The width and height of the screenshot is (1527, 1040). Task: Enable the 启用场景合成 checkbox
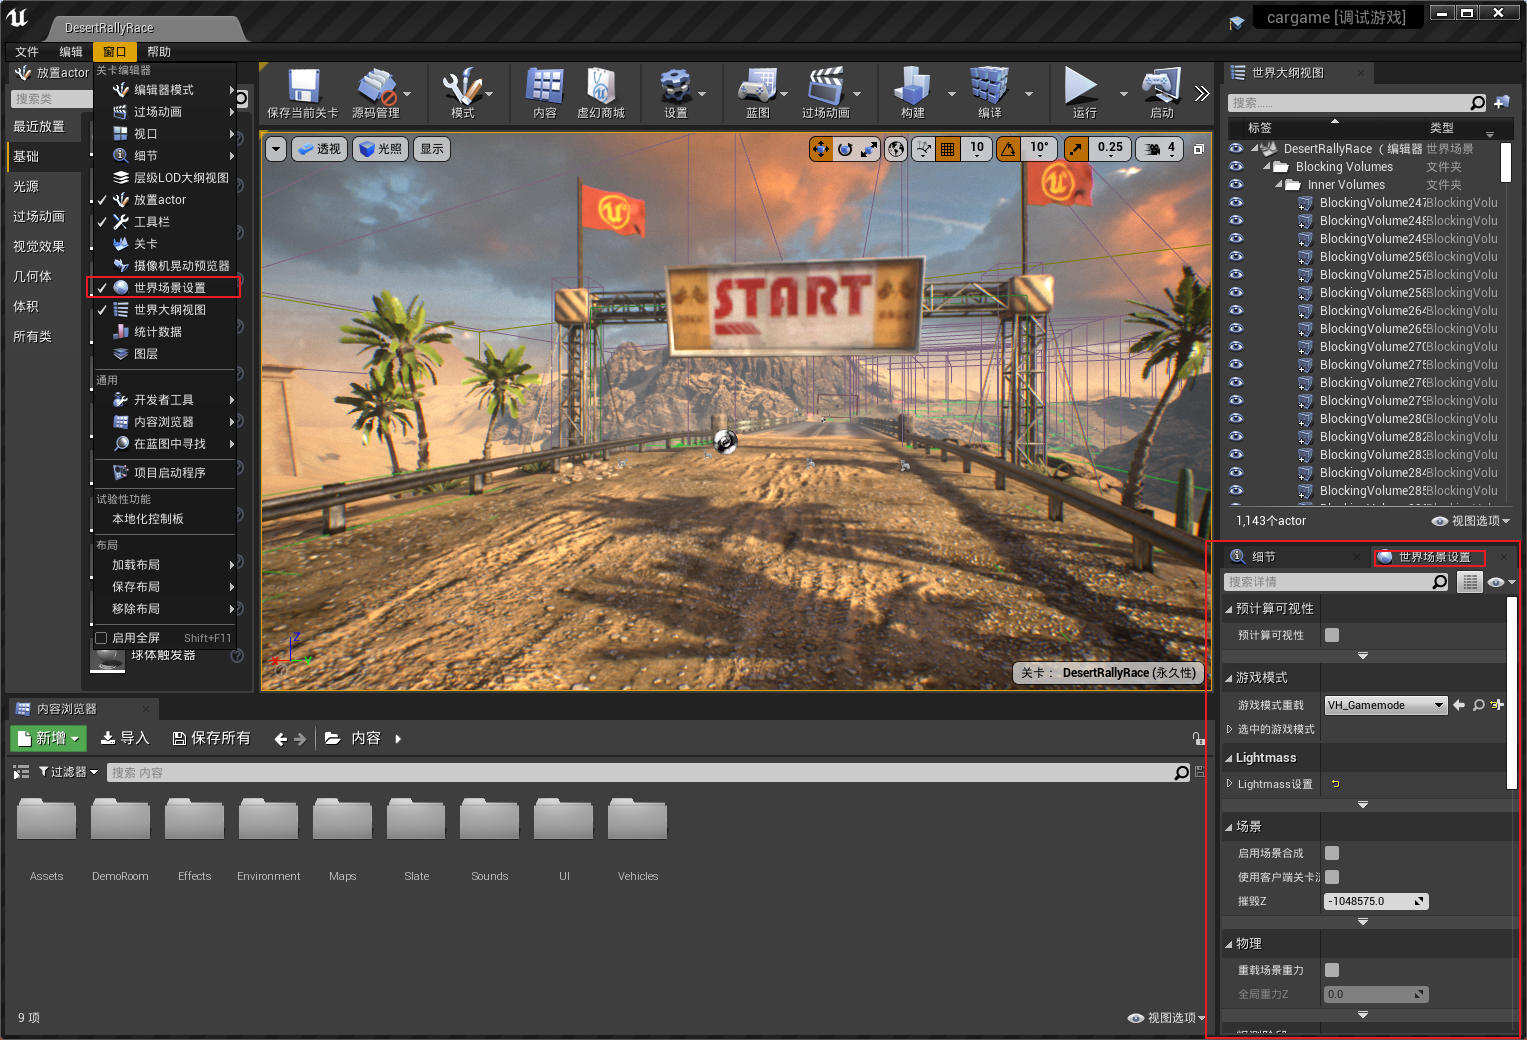click(1332, 853)
